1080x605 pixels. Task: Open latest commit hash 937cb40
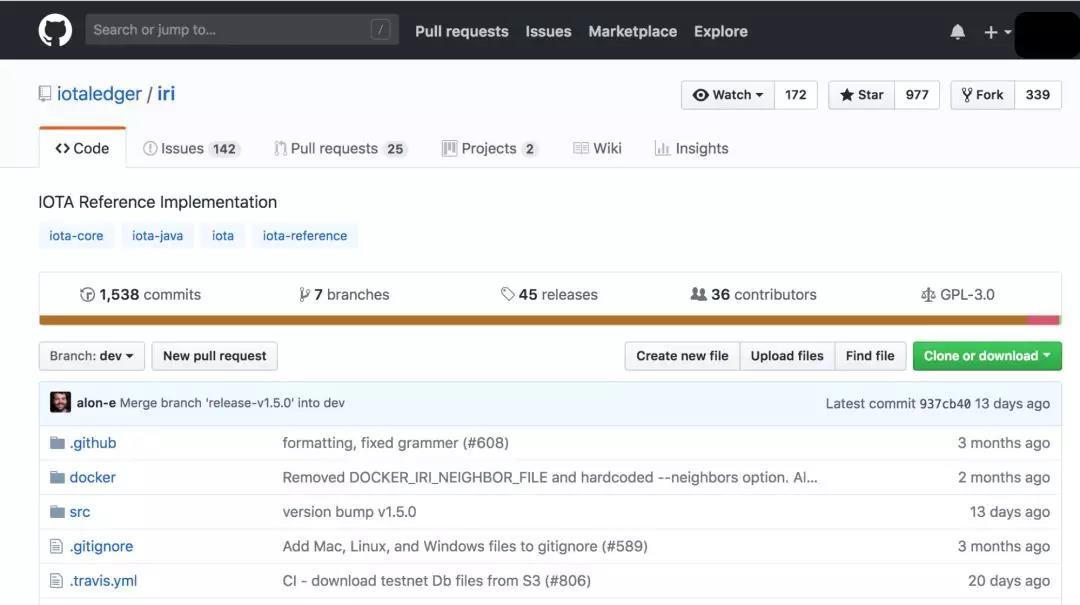(x=945, y=404)
